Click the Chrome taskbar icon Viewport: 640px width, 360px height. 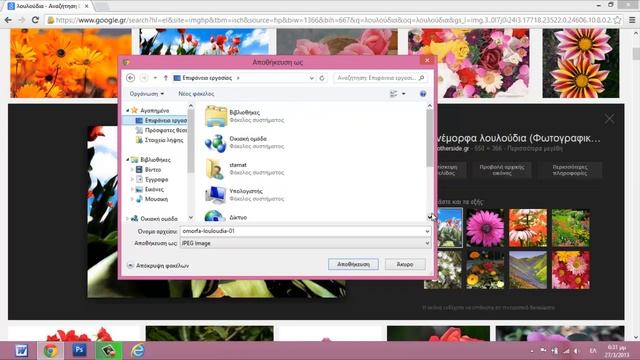[51, 351]
